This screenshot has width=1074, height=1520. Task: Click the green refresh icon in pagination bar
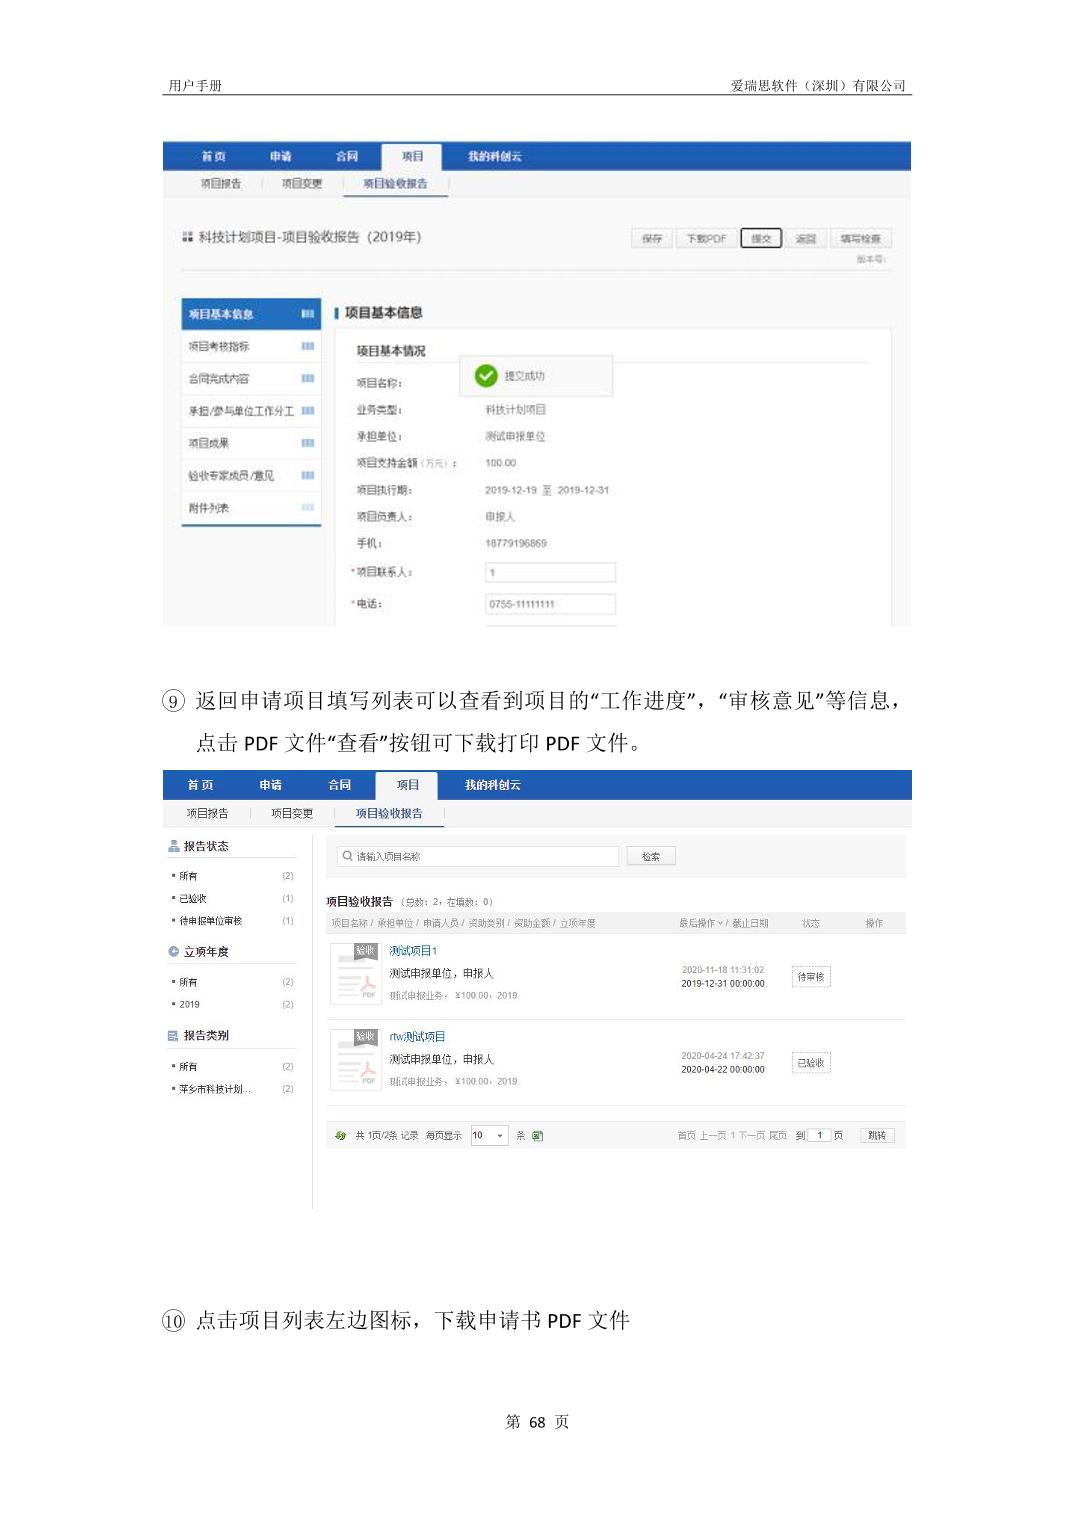click(x=340, y=1136)
